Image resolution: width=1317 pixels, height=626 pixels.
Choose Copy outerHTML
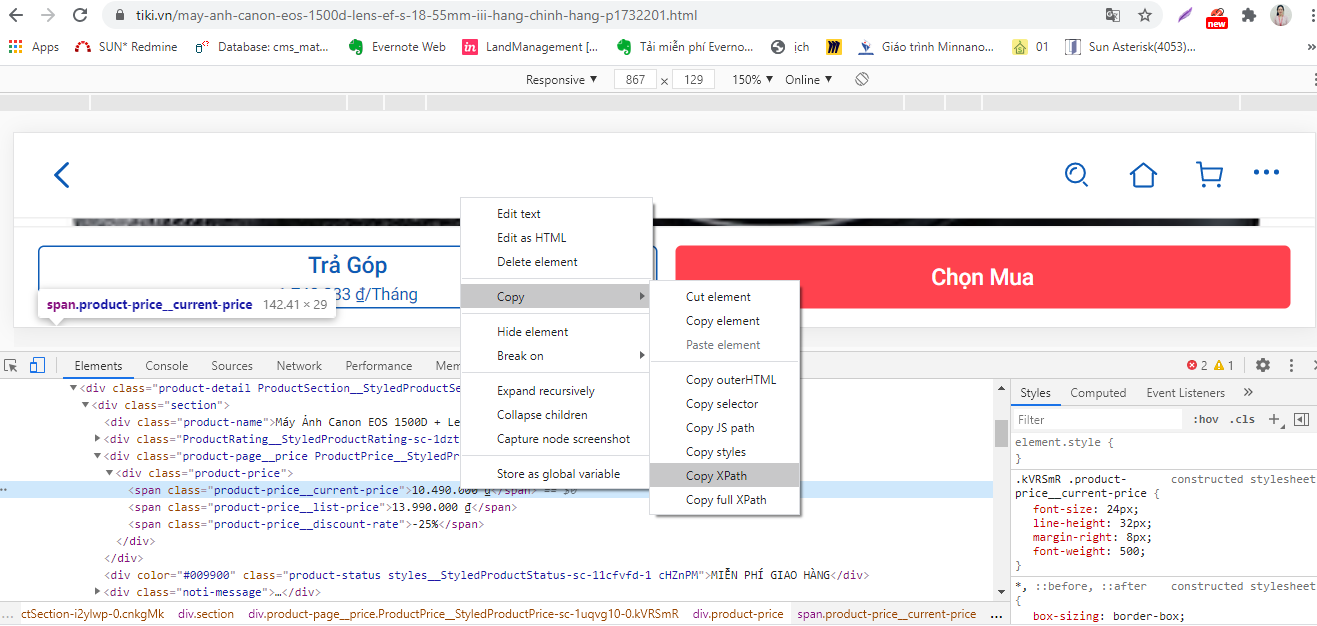(x=725, y=380)
